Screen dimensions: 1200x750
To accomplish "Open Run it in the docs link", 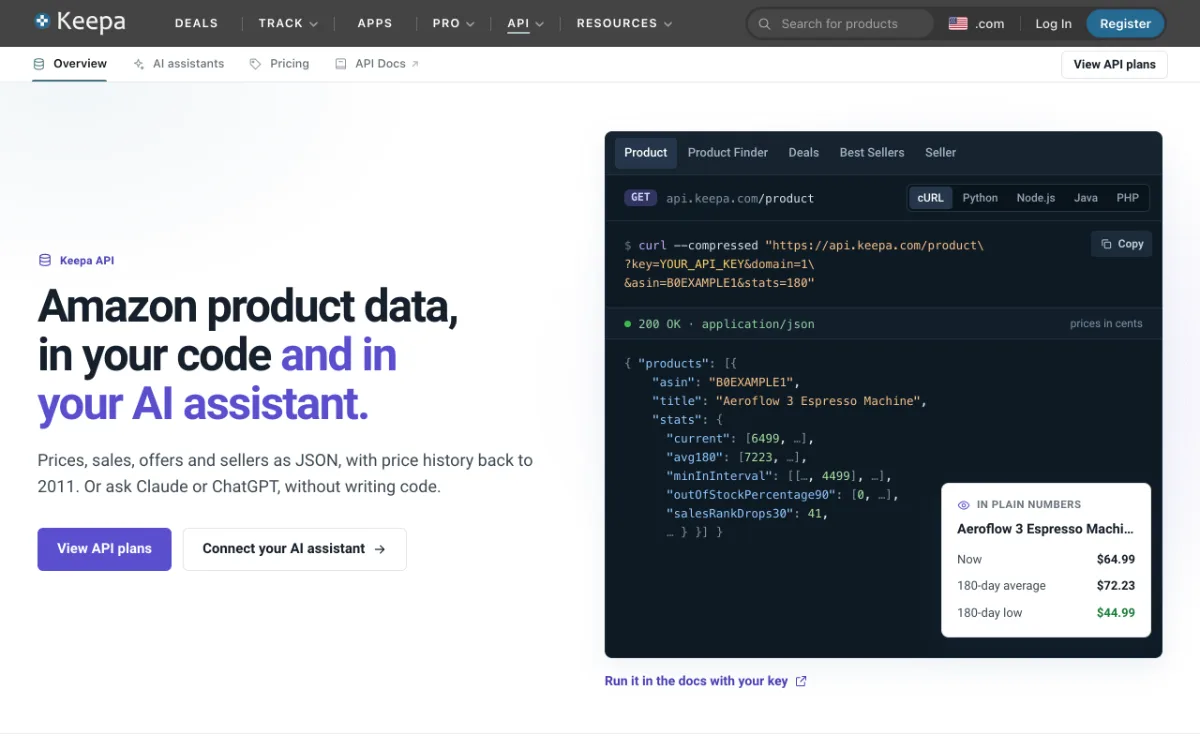I will click(x=705, y=681).
